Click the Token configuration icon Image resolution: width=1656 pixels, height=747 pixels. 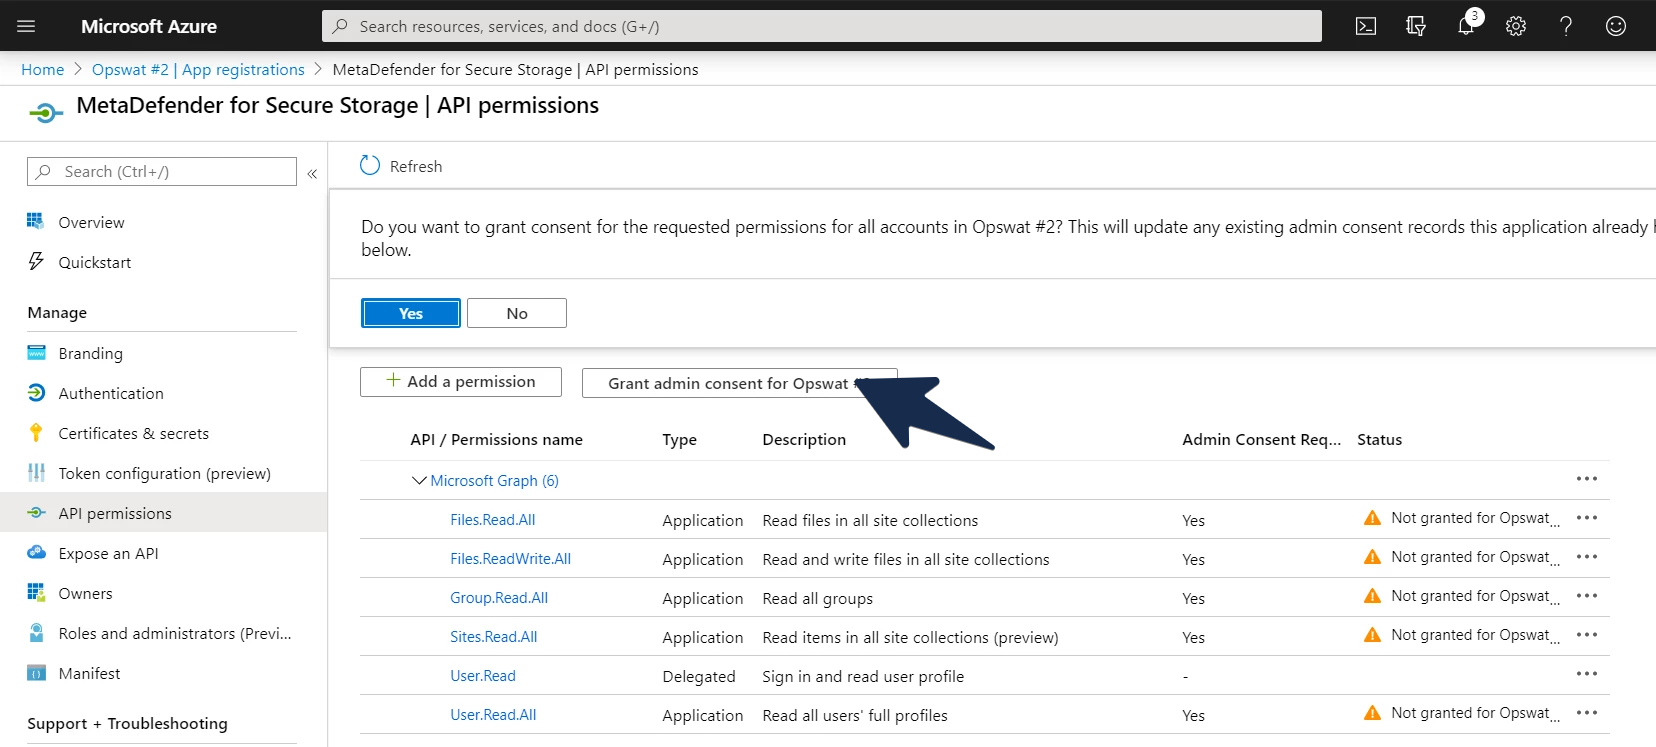(x=36, y=472)
